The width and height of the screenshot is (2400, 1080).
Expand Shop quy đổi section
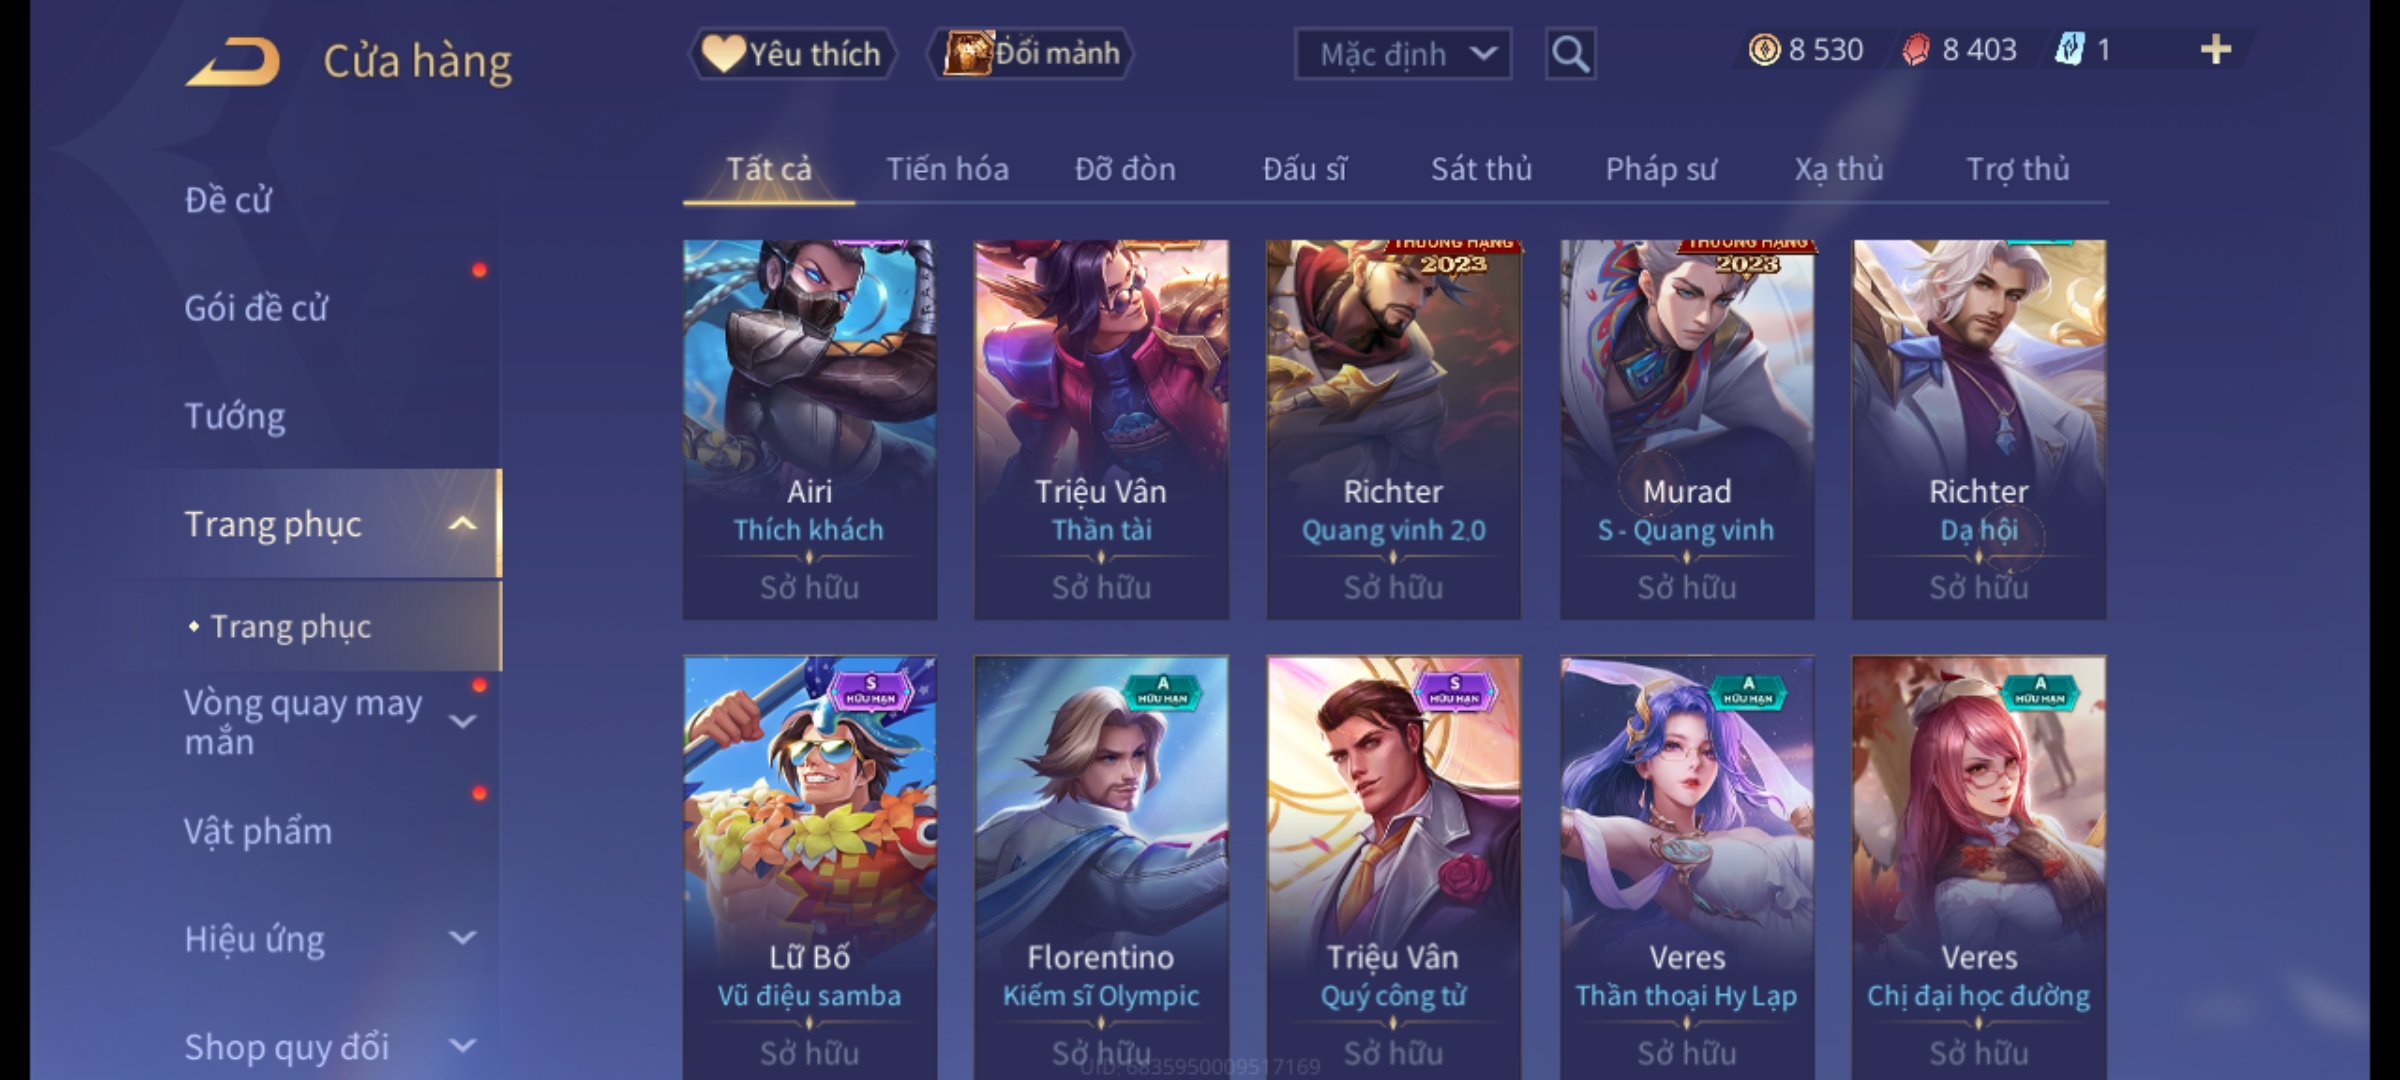[462, 1046]
